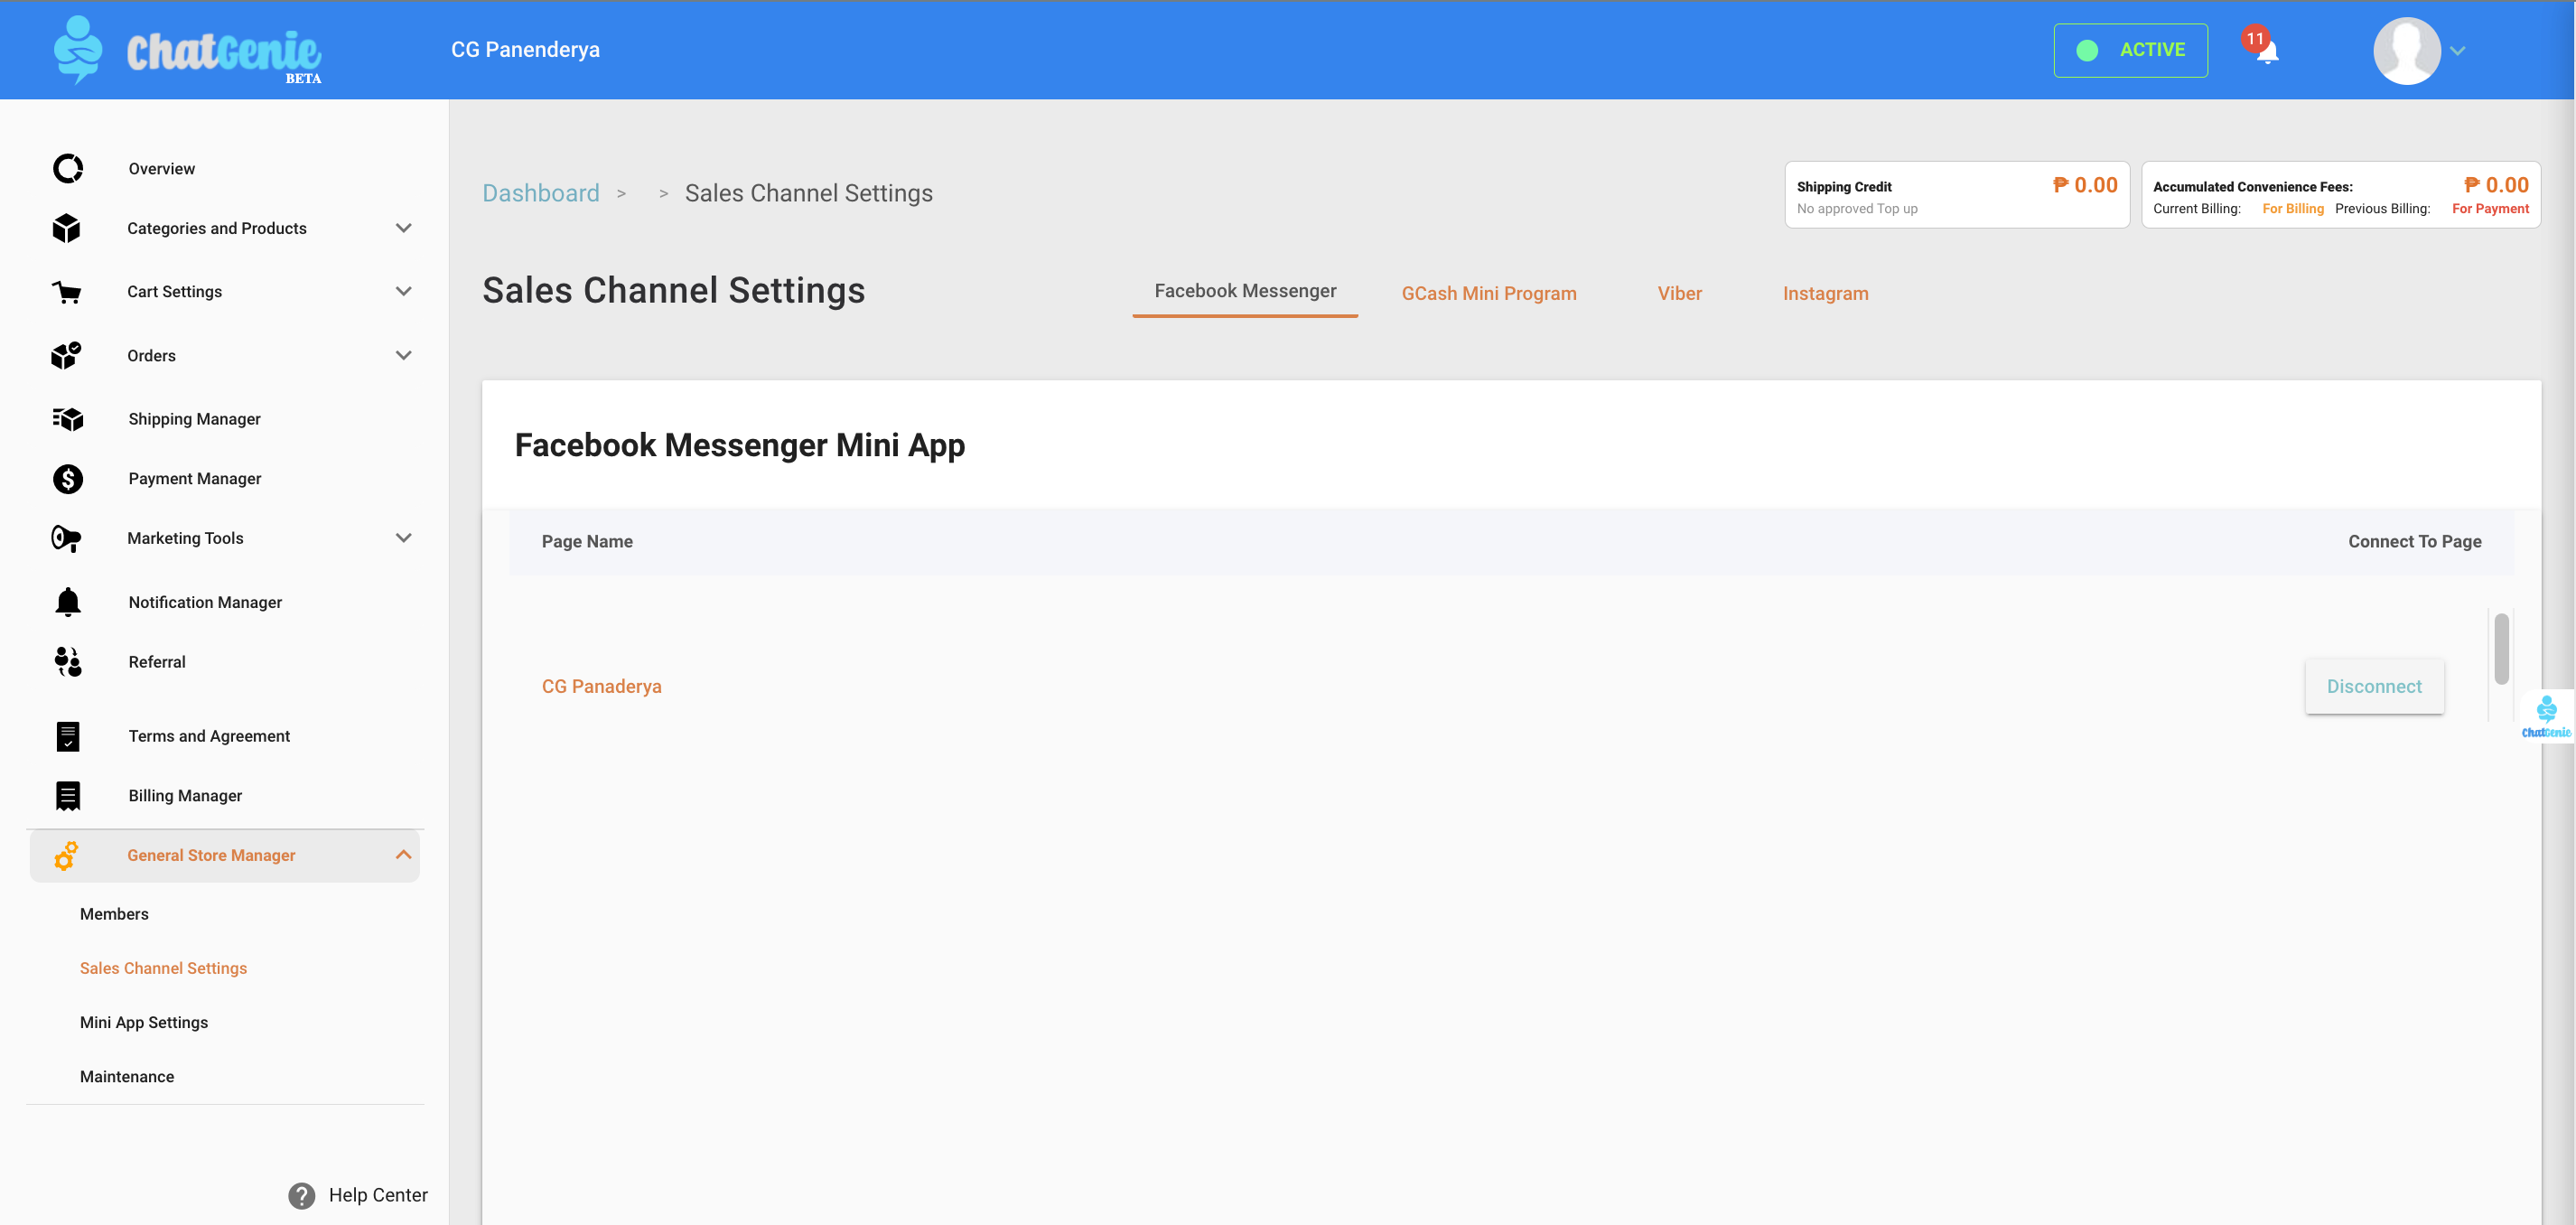Toggle the ACTIVE store status button
The height and width of the screenshot is (1225, 2576).
click(2131, 50)
